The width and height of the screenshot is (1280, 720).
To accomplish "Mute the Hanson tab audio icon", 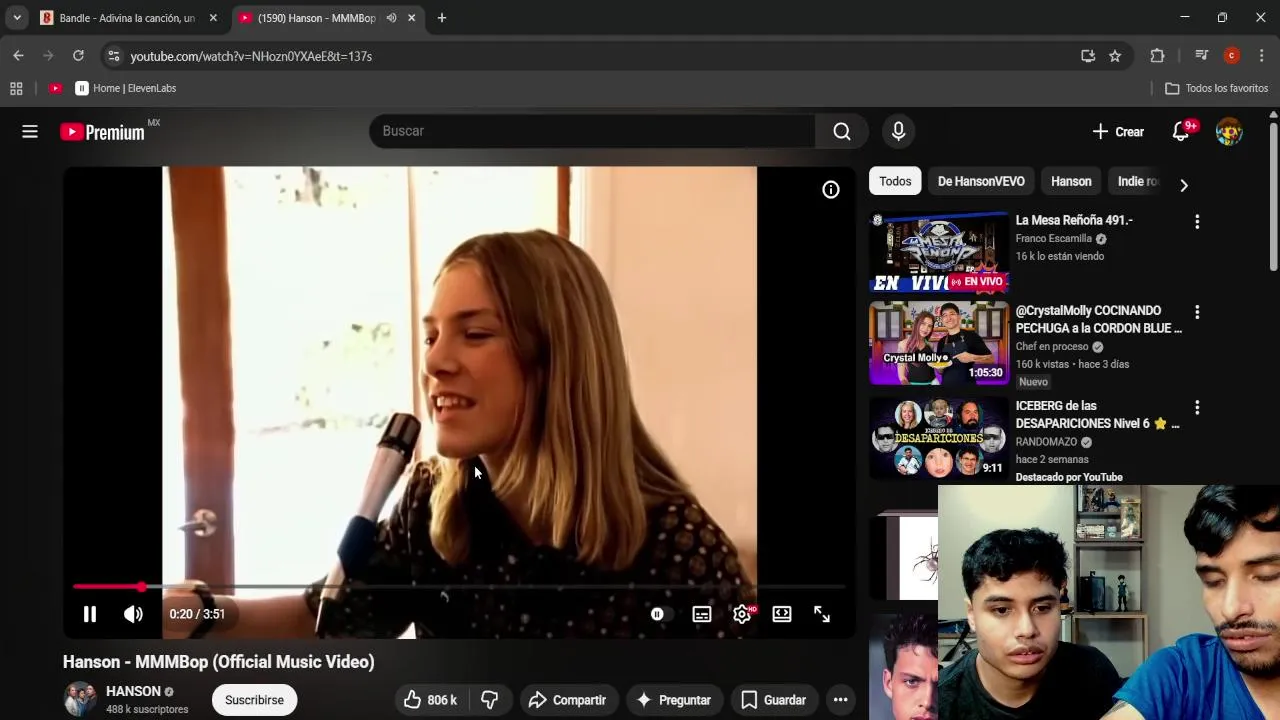I will pos(391,18).
